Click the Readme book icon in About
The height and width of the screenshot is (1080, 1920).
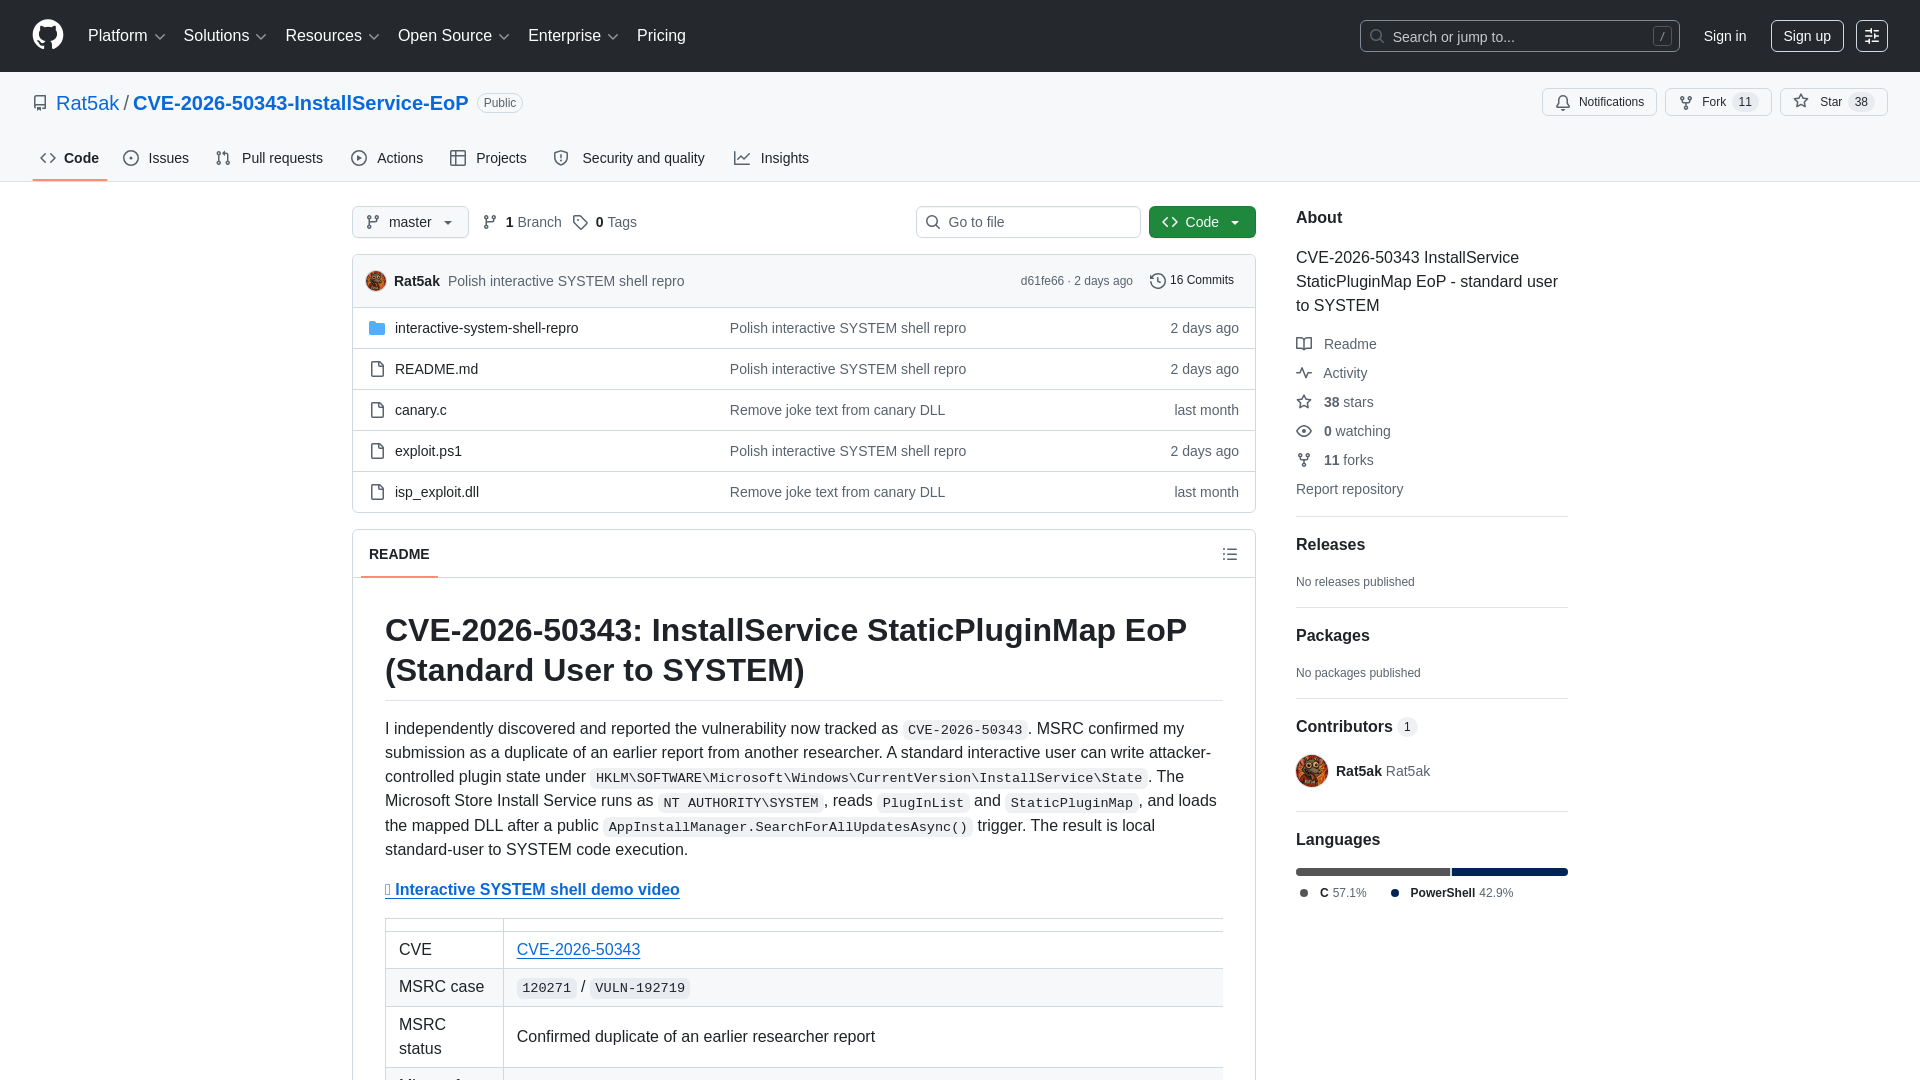point(1304,344)
